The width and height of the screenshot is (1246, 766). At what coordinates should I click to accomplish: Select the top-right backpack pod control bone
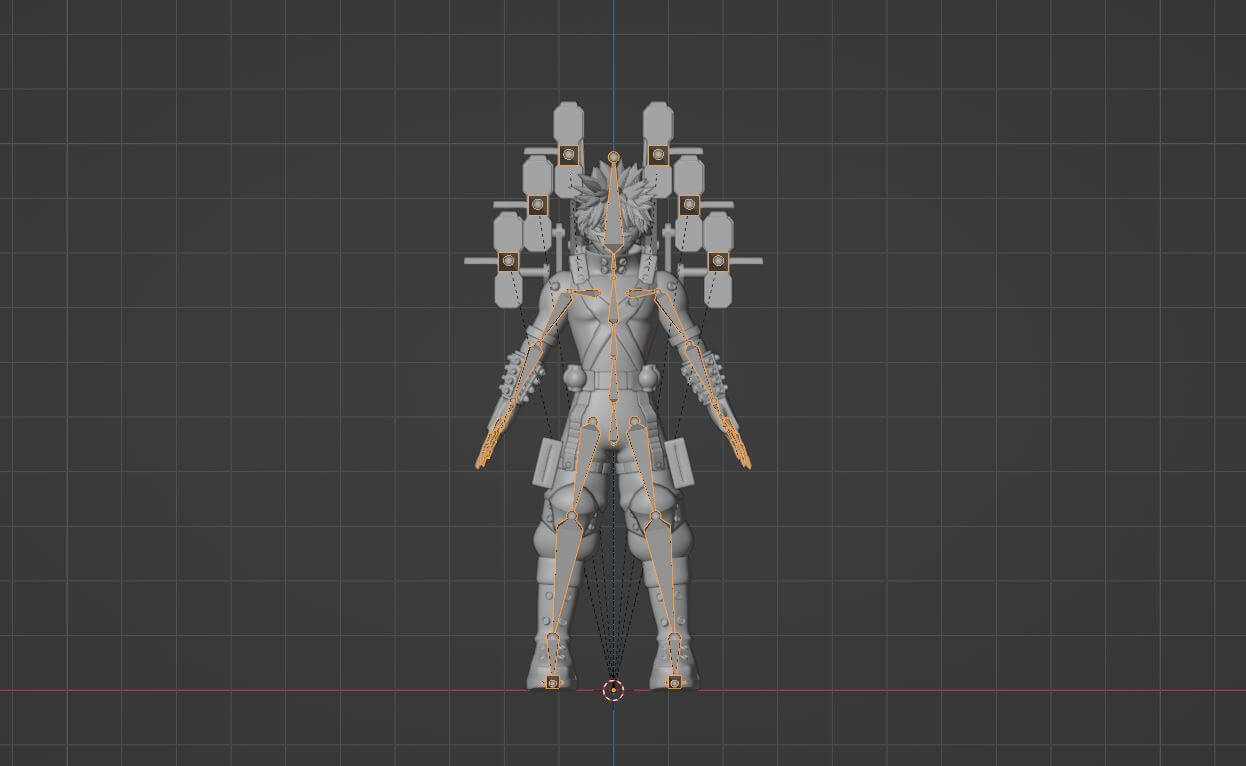tap(657, 154)
